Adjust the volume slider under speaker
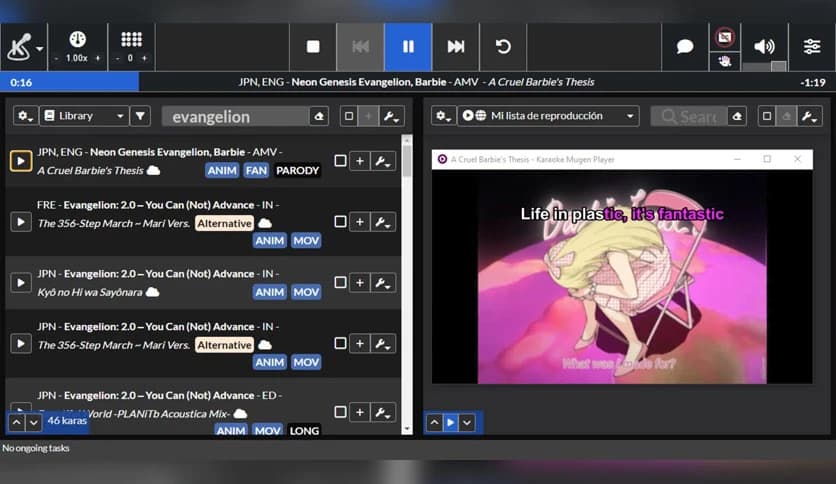This screenshot has height=484, width=836. [x=764, y=66]
